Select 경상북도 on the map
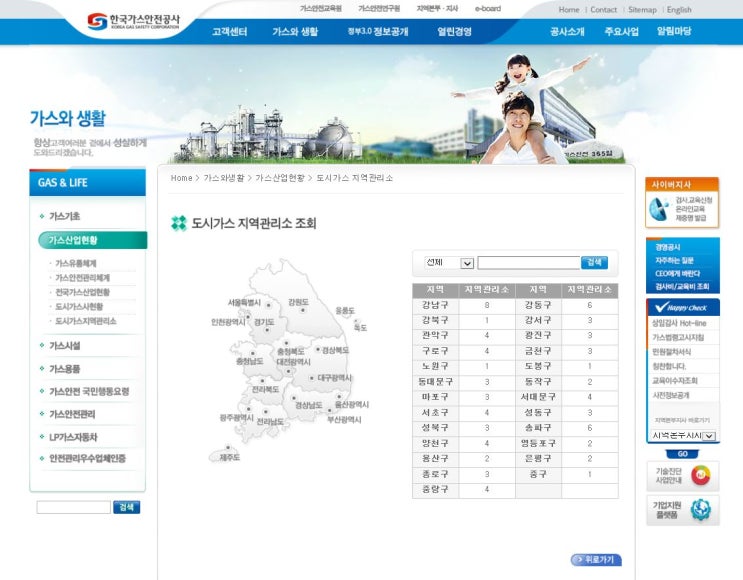This screenshot has height=580, width=743. point(335,350)
